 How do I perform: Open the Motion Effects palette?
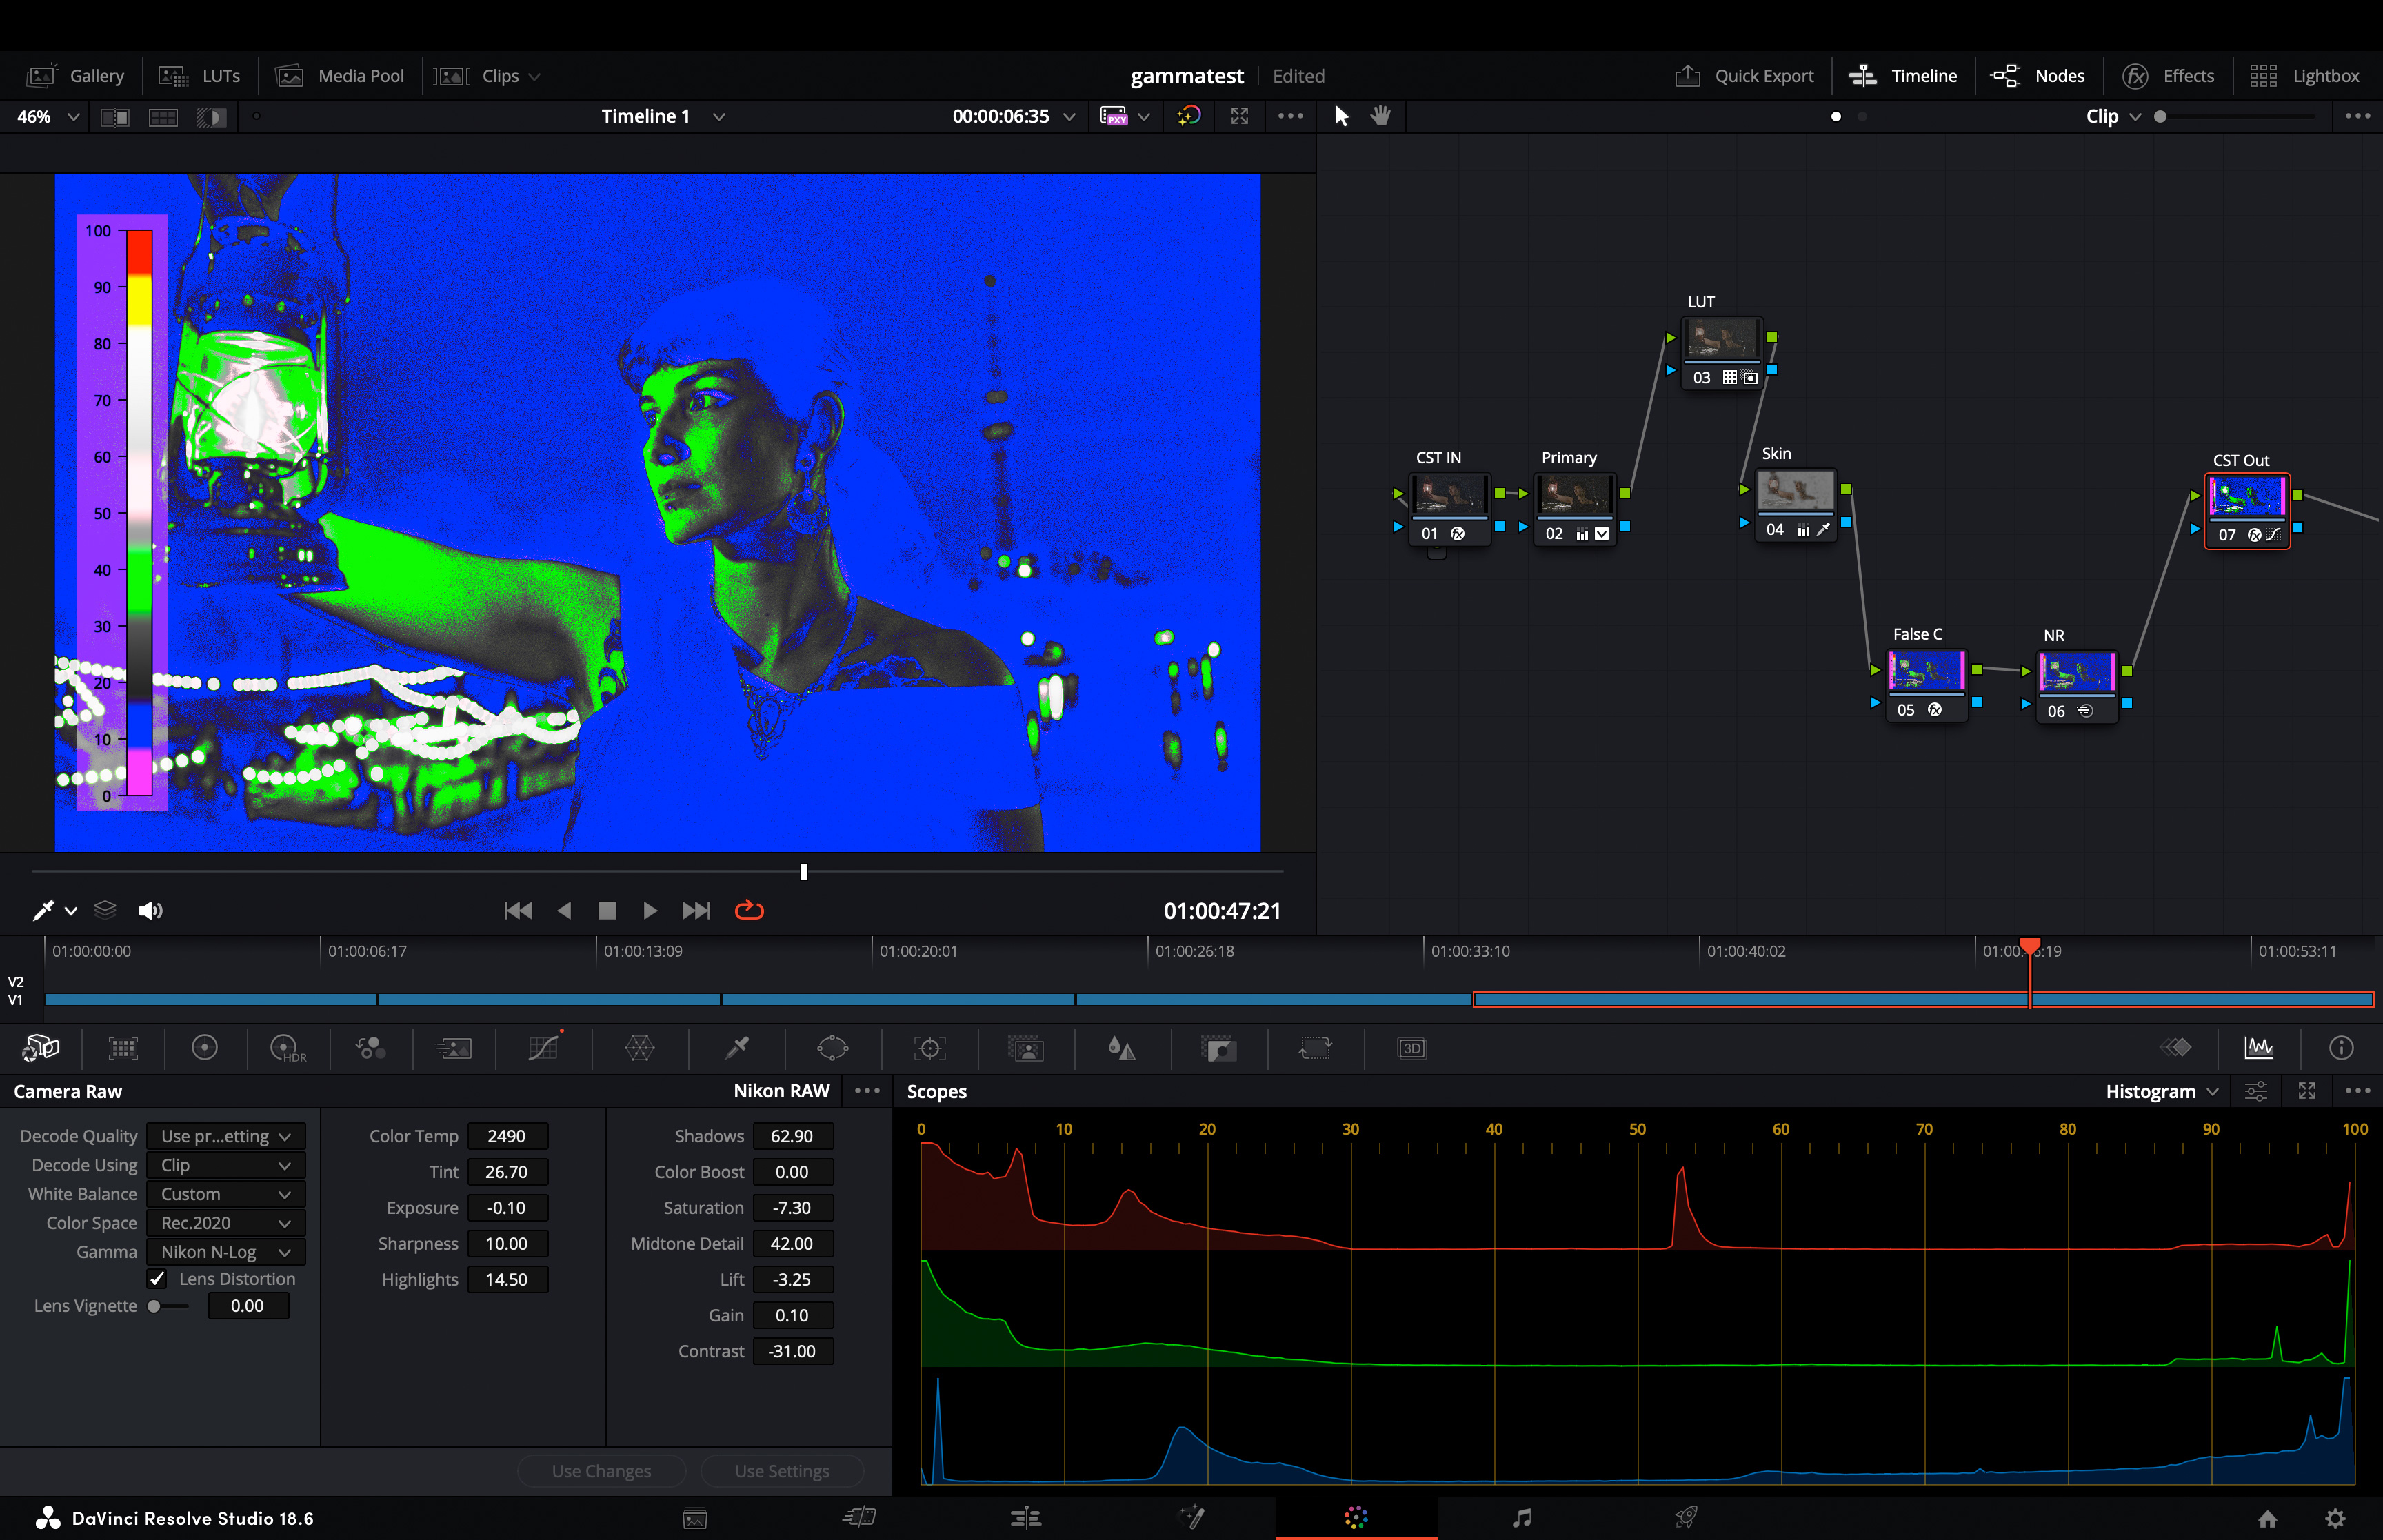454,1048
